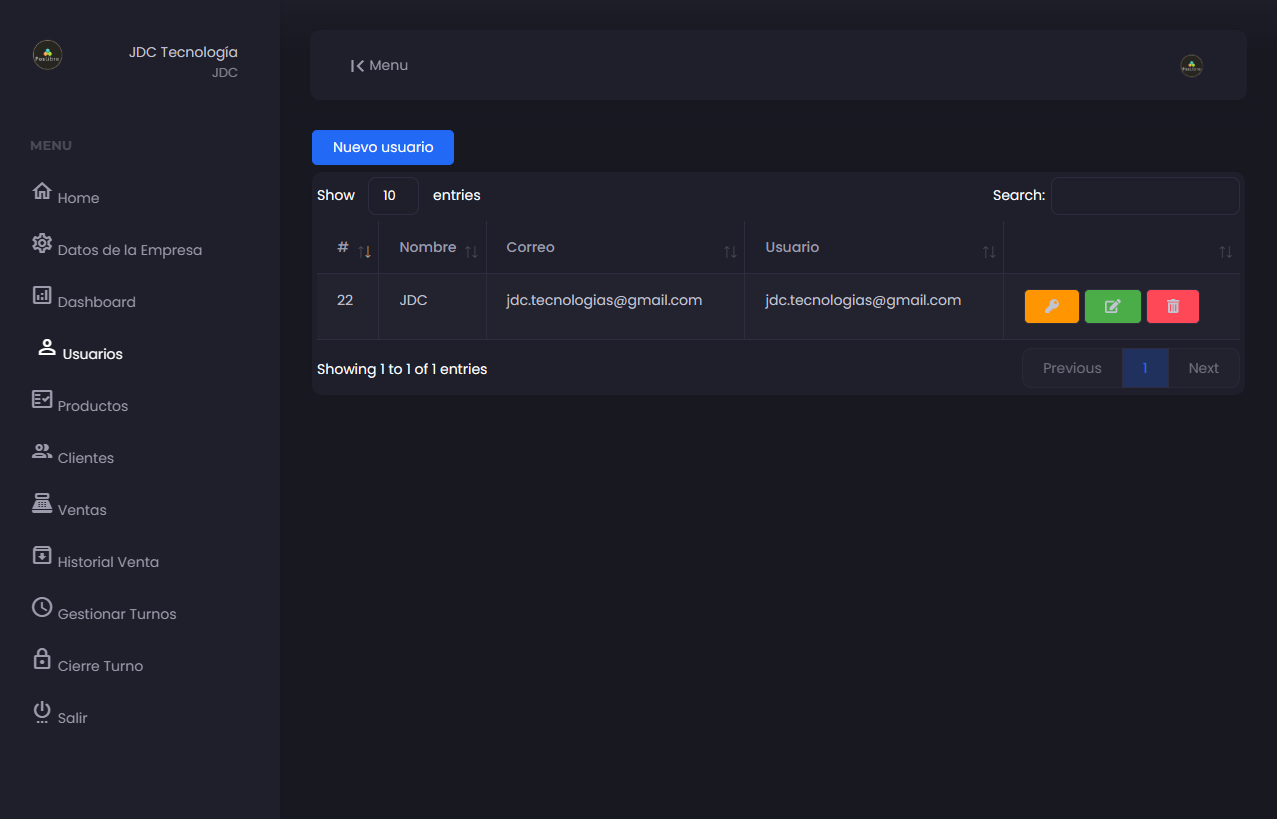Open the entries-per-page selector showing 10
This screenshot has width=1277, height=819.
[x=393, y=196]
